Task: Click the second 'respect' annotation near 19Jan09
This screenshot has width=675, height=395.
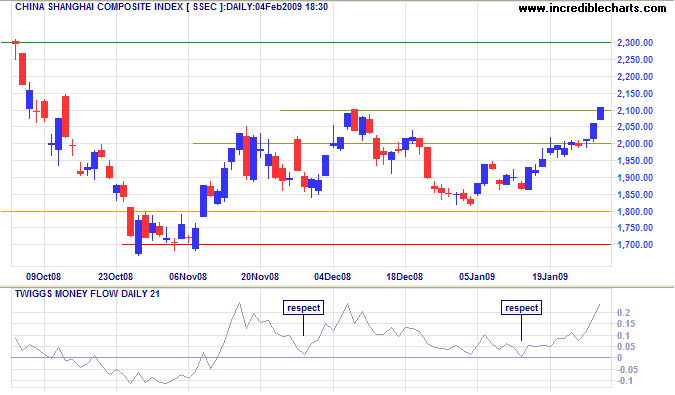Action: click(x=521, y=308)
